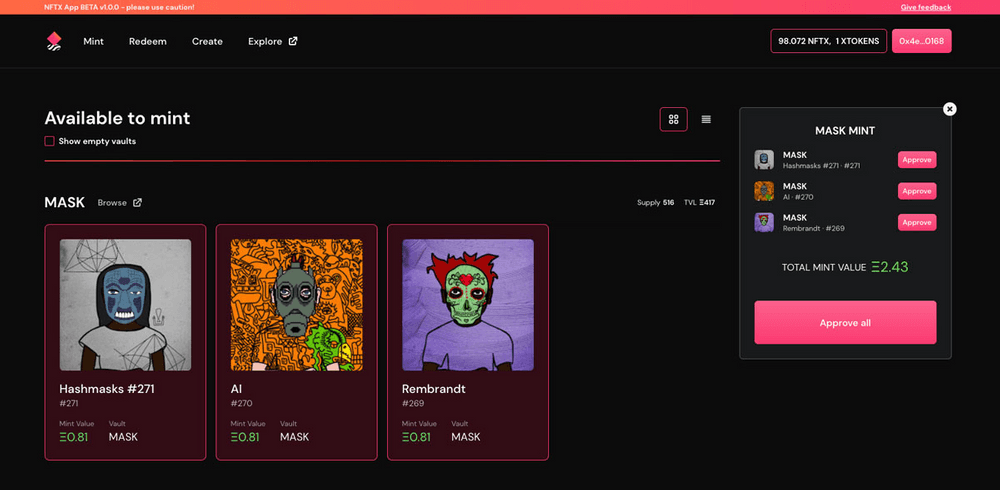
Task: Click Hashmasks #271 icon in mint panel
Action: tap(764, 160)
